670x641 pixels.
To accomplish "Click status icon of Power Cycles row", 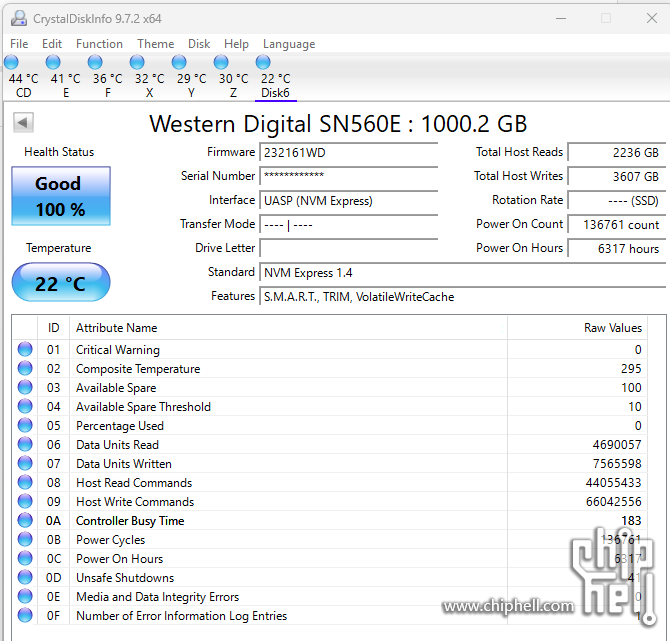I will pyautogui.click(x=25, y=539).
